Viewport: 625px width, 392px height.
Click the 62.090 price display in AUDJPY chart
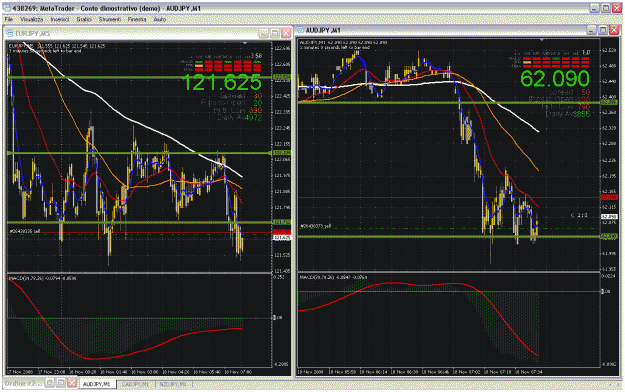(x=555, y=78)
